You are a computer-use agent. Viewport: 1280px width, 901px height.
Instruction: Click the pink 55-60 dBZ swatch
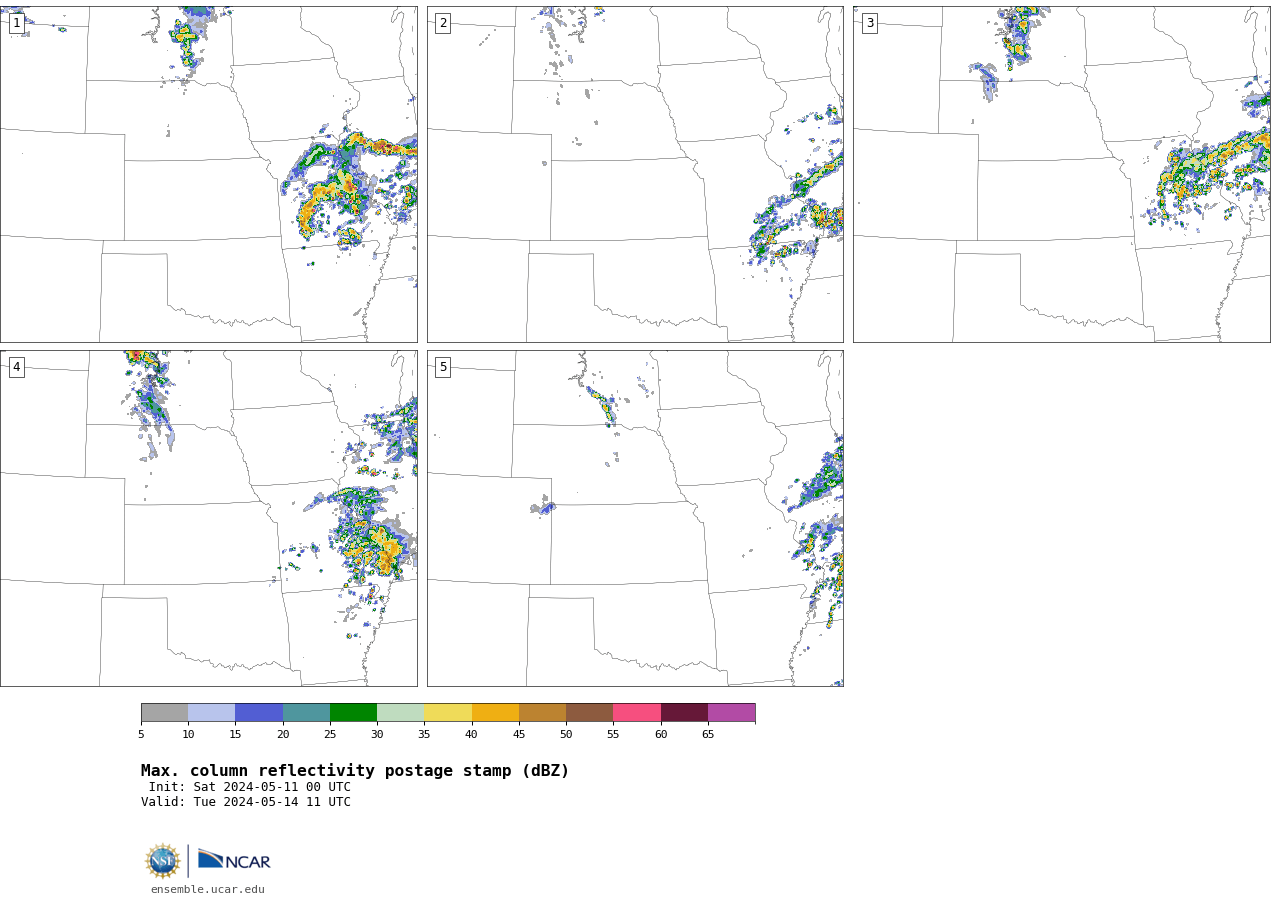pyautogui.click(x=637, y=713)
